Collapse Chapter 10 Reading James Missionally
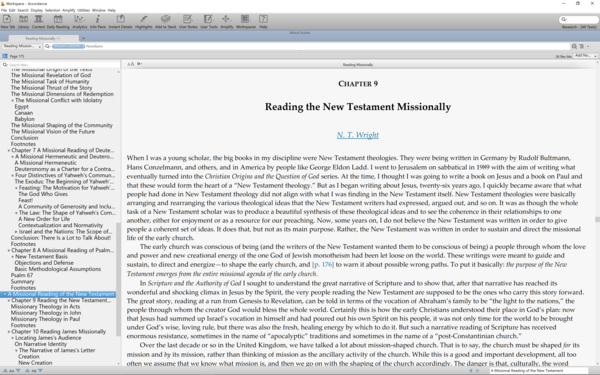 [8, 332]
